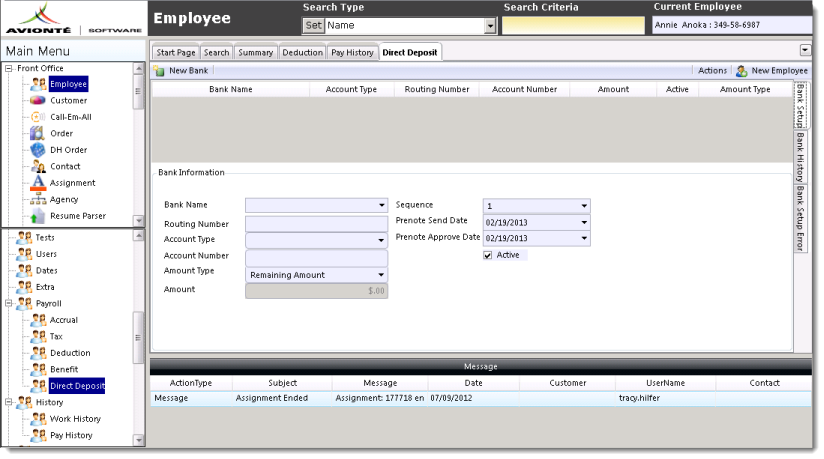Screen dimensions: 824x459
Task: Switch to the Pay History tab
Action: pos(352,52)
